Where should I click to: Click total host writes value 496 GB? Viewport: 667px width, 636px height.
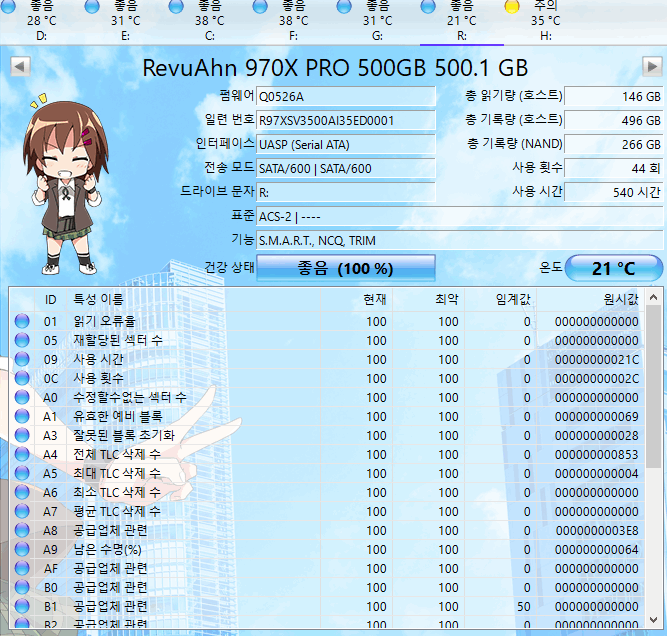(614, 120)
